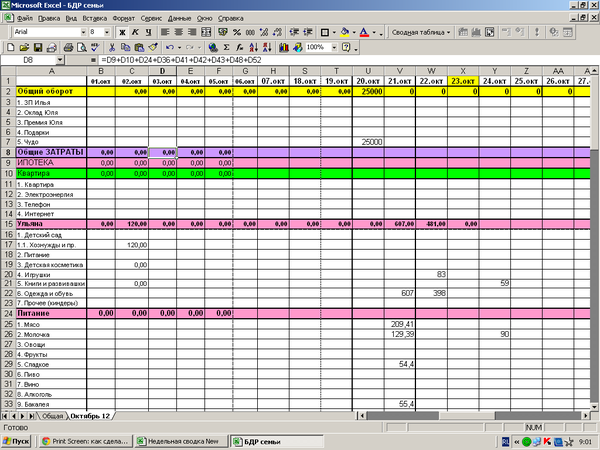Click the yellow fill color button

point(344,32)
